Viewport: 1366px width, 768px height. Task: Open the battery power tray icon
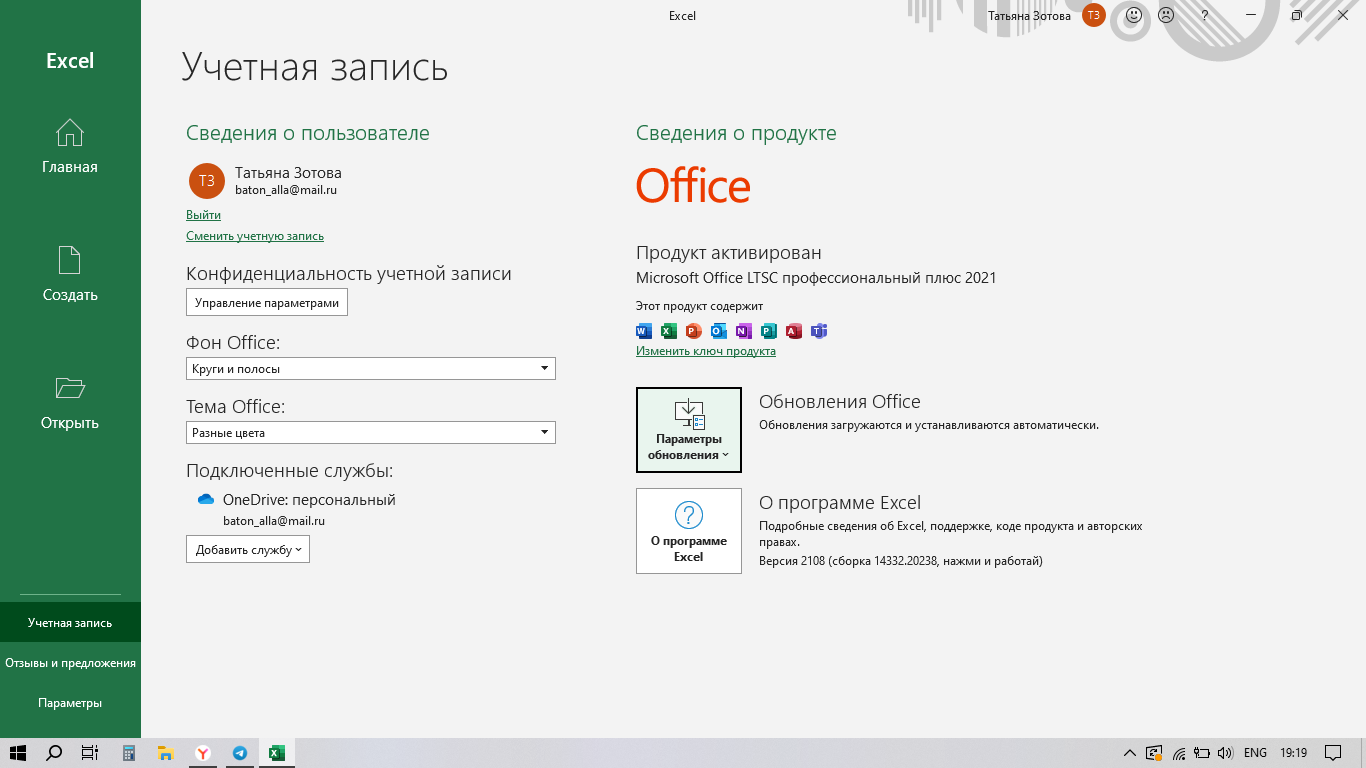(x=1202, y=753)
